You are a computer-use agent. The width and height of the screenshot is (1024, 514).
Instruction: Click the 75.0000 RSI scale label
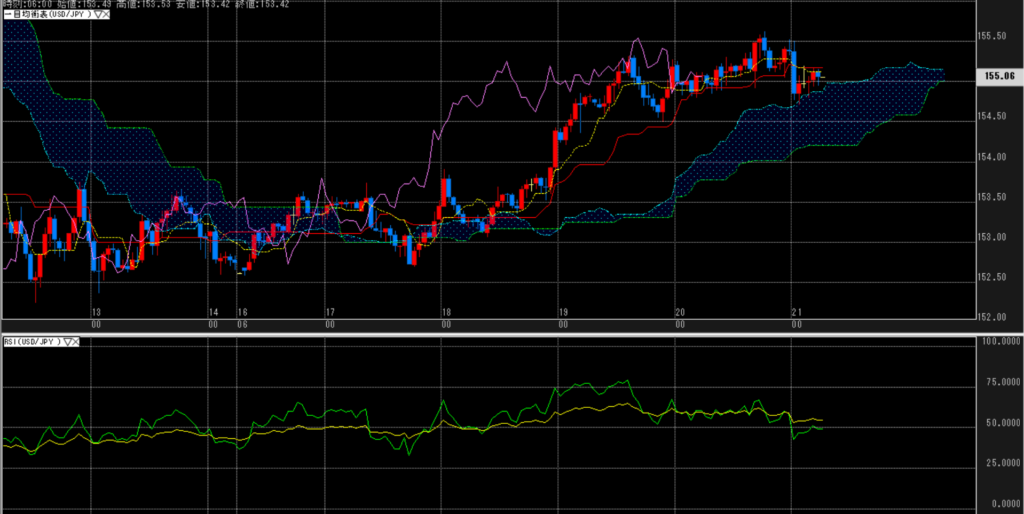point(996,382)
